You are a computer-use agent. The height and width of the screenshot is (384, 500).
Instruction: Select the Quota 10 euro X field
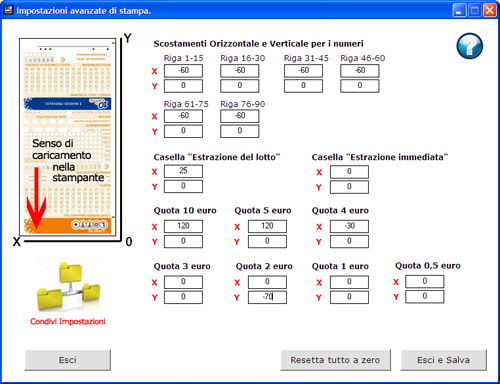click(x=183, y=226)
